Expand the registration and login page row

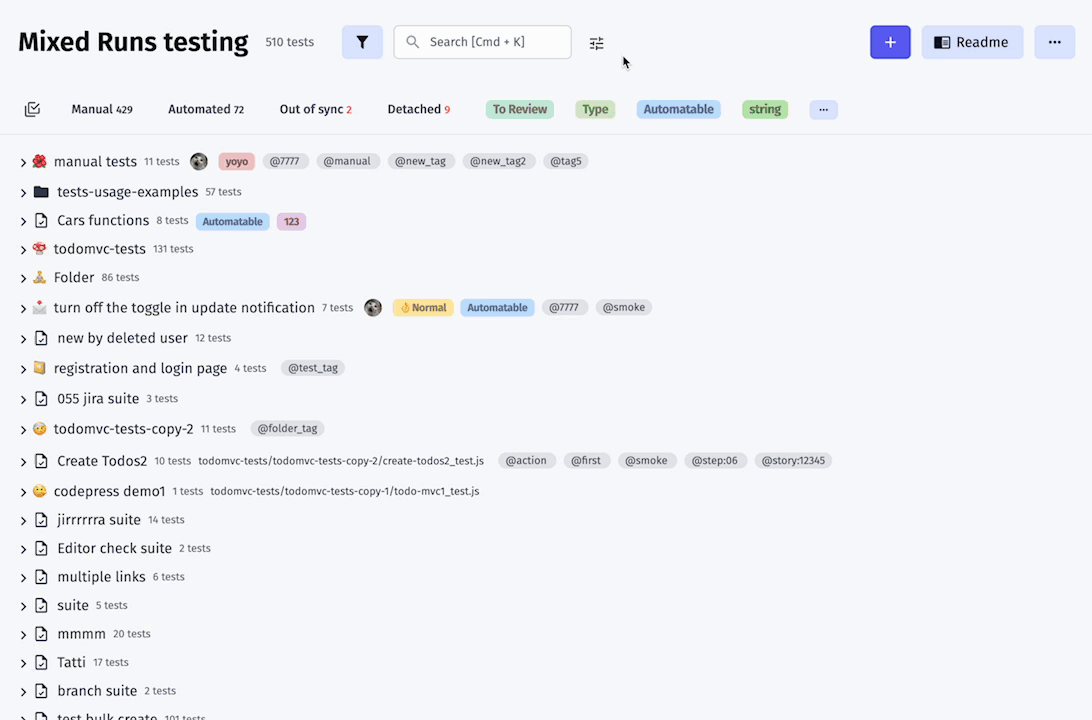[23, 370]
